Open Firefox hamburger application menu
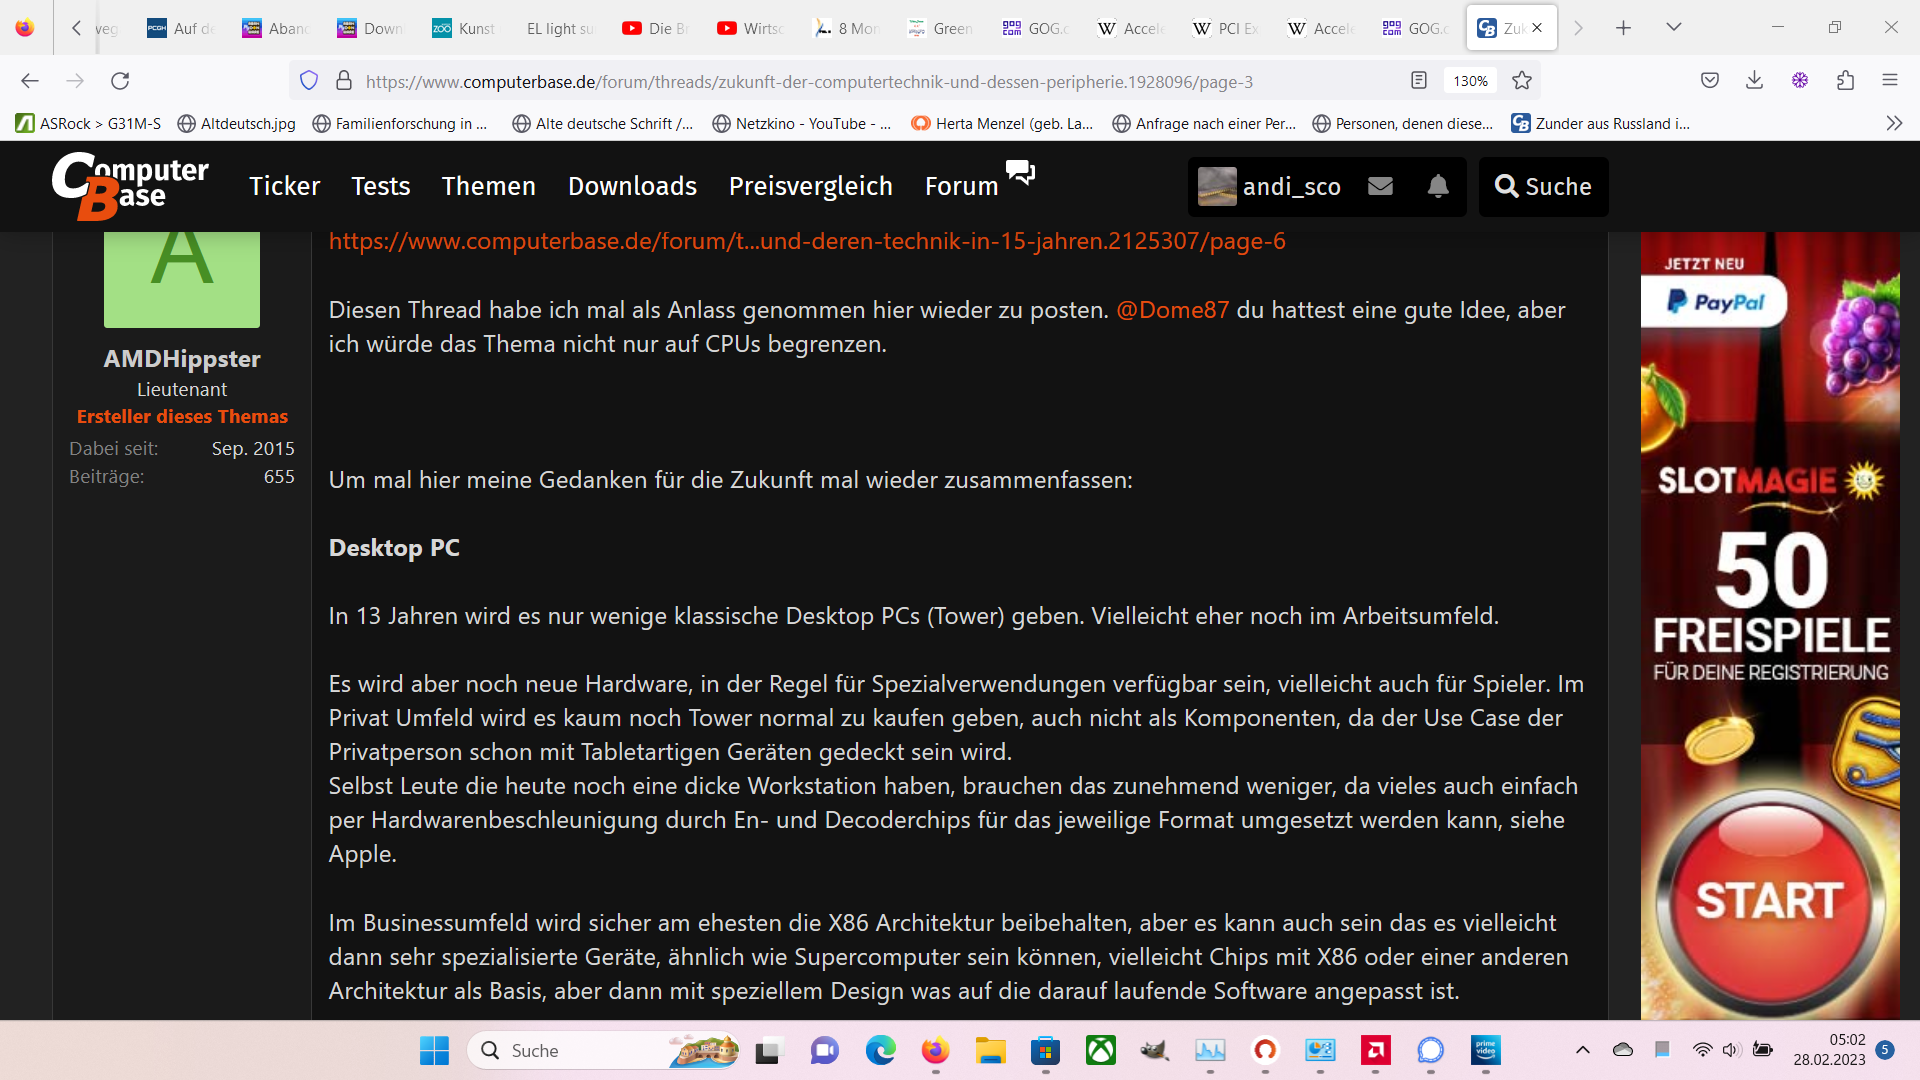Screen dimensions: 1920x1080 tap(1889, 81)
